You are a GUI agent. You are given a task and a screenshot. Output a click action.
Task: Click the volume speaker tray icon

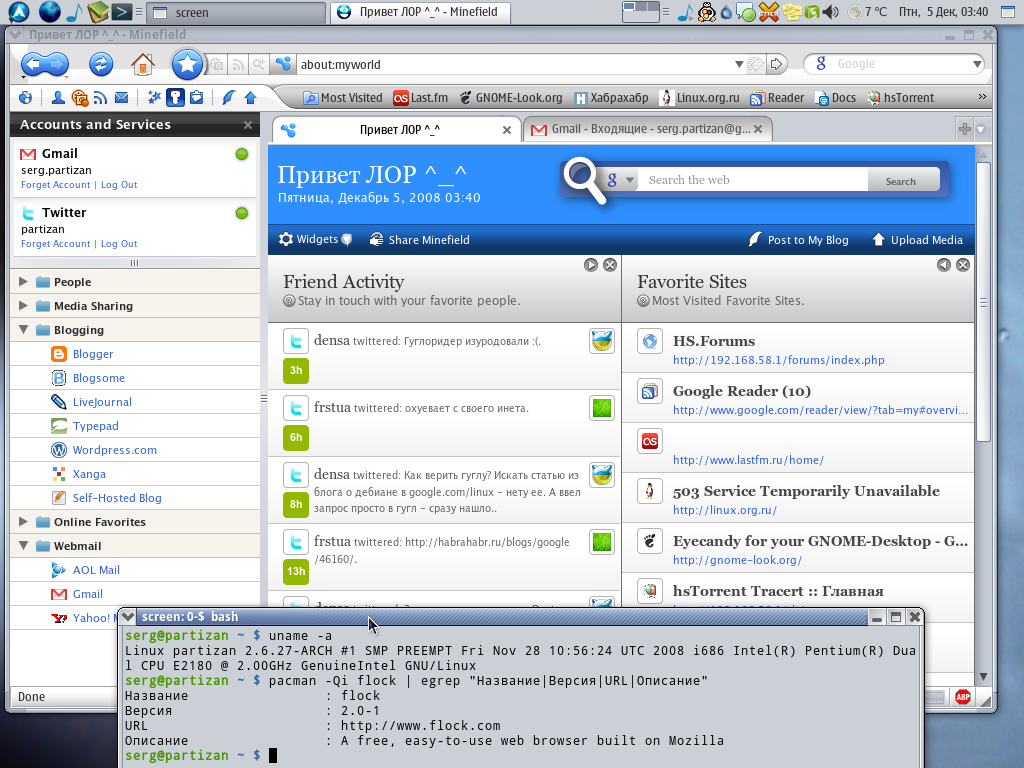click(831, 12)
